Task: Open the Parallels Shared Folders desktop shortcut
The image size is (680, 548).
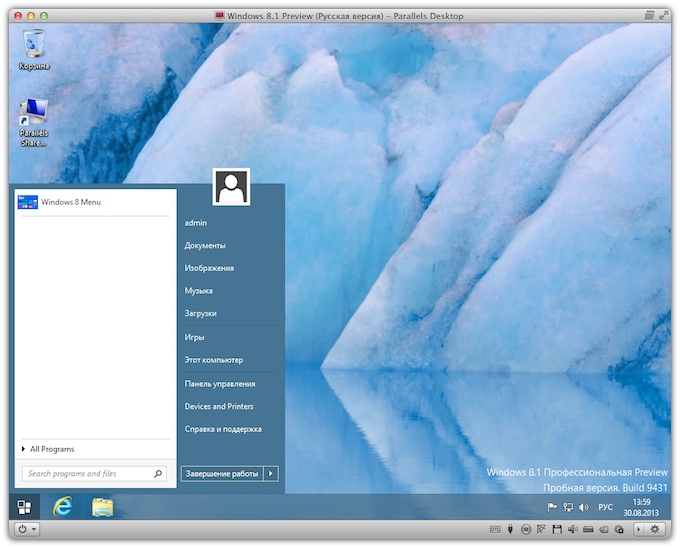Action: tap(34, 122)
